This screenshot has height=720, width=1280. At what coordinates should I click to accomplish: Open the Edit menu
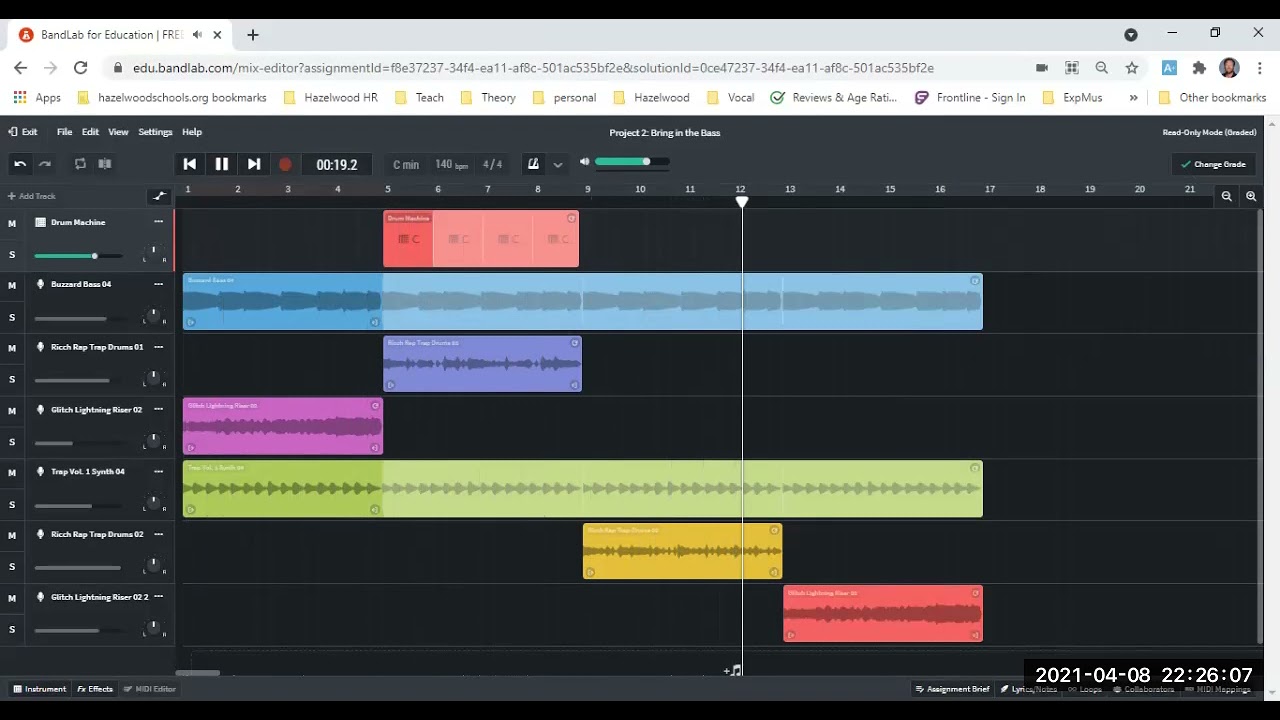click(90, 132)
